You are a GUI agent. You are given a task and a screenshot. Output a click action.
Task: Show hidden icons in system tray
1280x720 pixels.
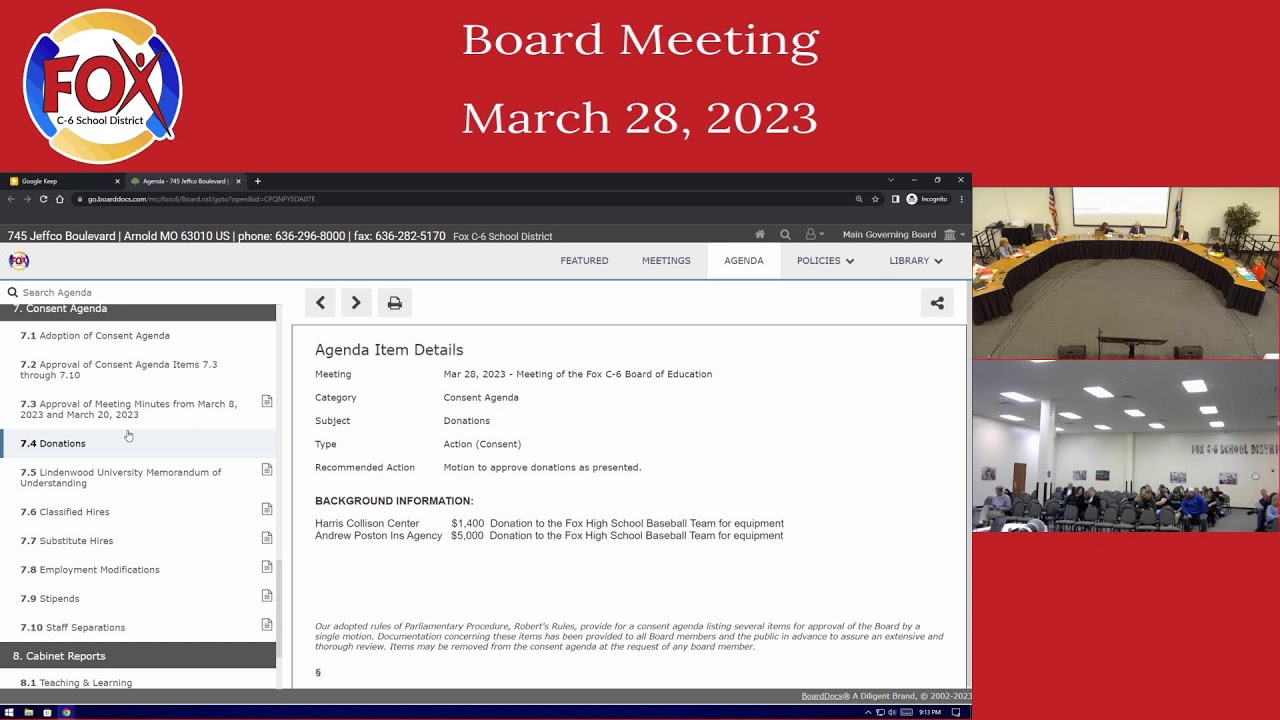868,712
